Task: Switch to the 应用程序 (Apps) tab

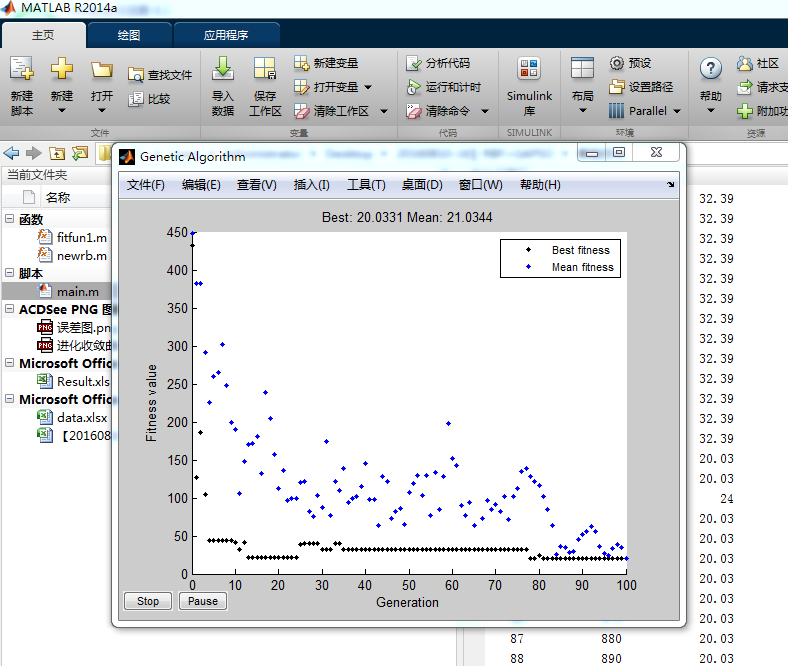Action: [226, 35]
